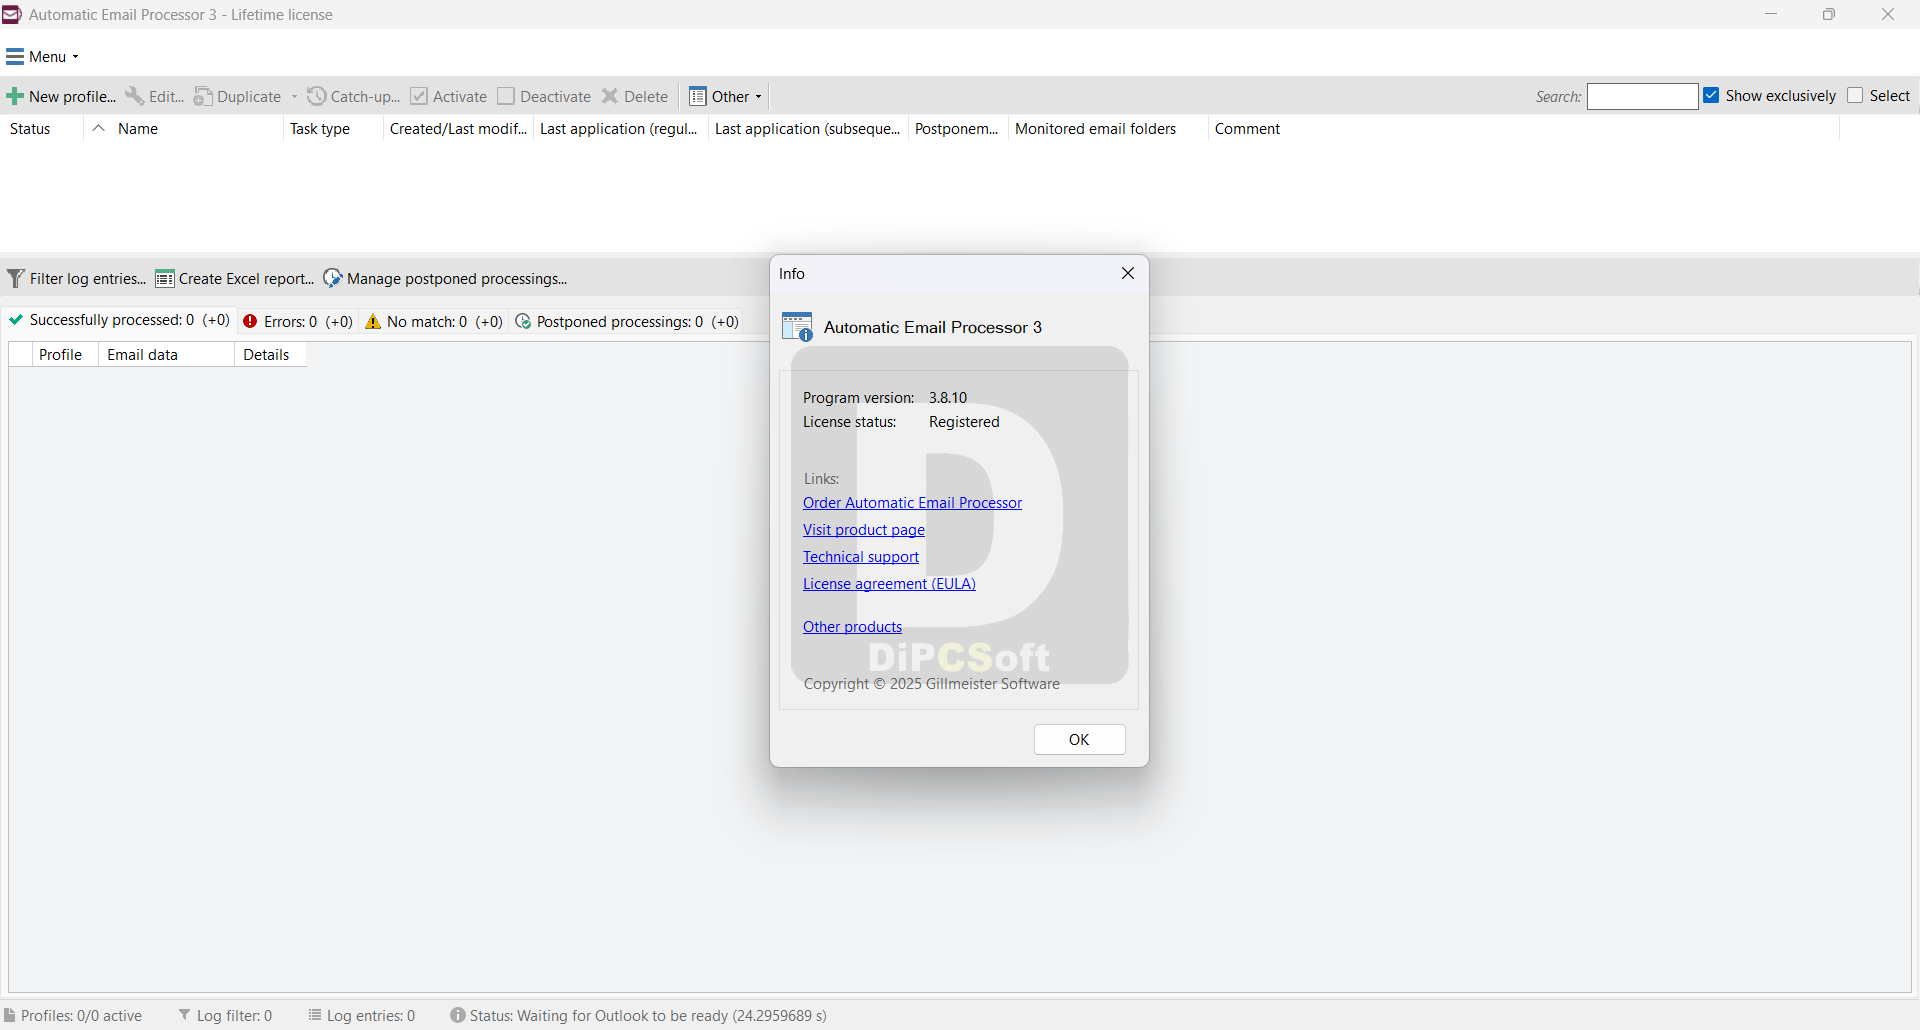
Task: Click the Comment column header
Action: click(1523, 128)
